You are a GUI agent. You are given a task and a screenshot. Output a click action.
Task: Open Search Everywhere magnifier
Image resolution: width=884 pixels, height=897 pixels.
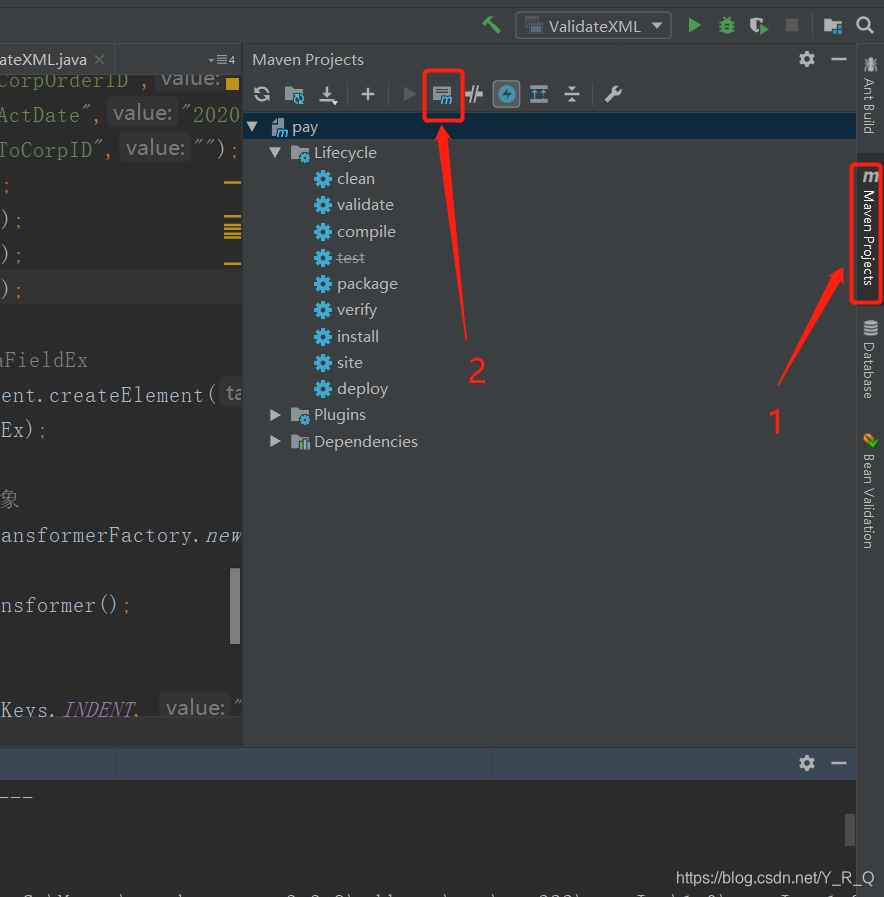coord(865,25)
